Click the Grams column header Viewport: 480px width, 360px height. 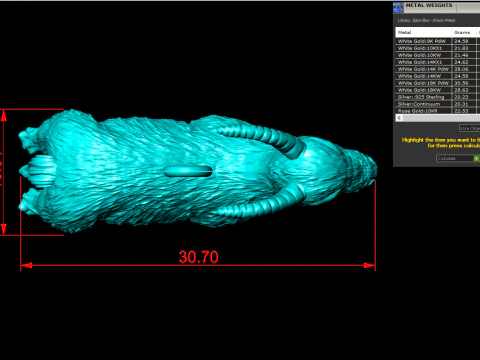464,32
